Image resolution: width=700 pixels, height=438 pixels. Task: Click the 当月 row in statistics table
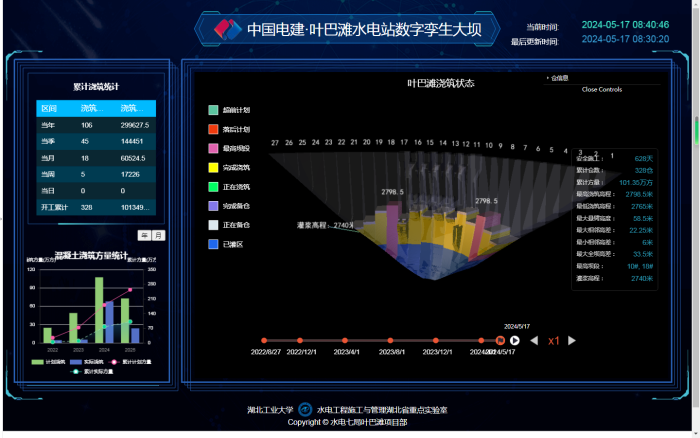point(96,158)
